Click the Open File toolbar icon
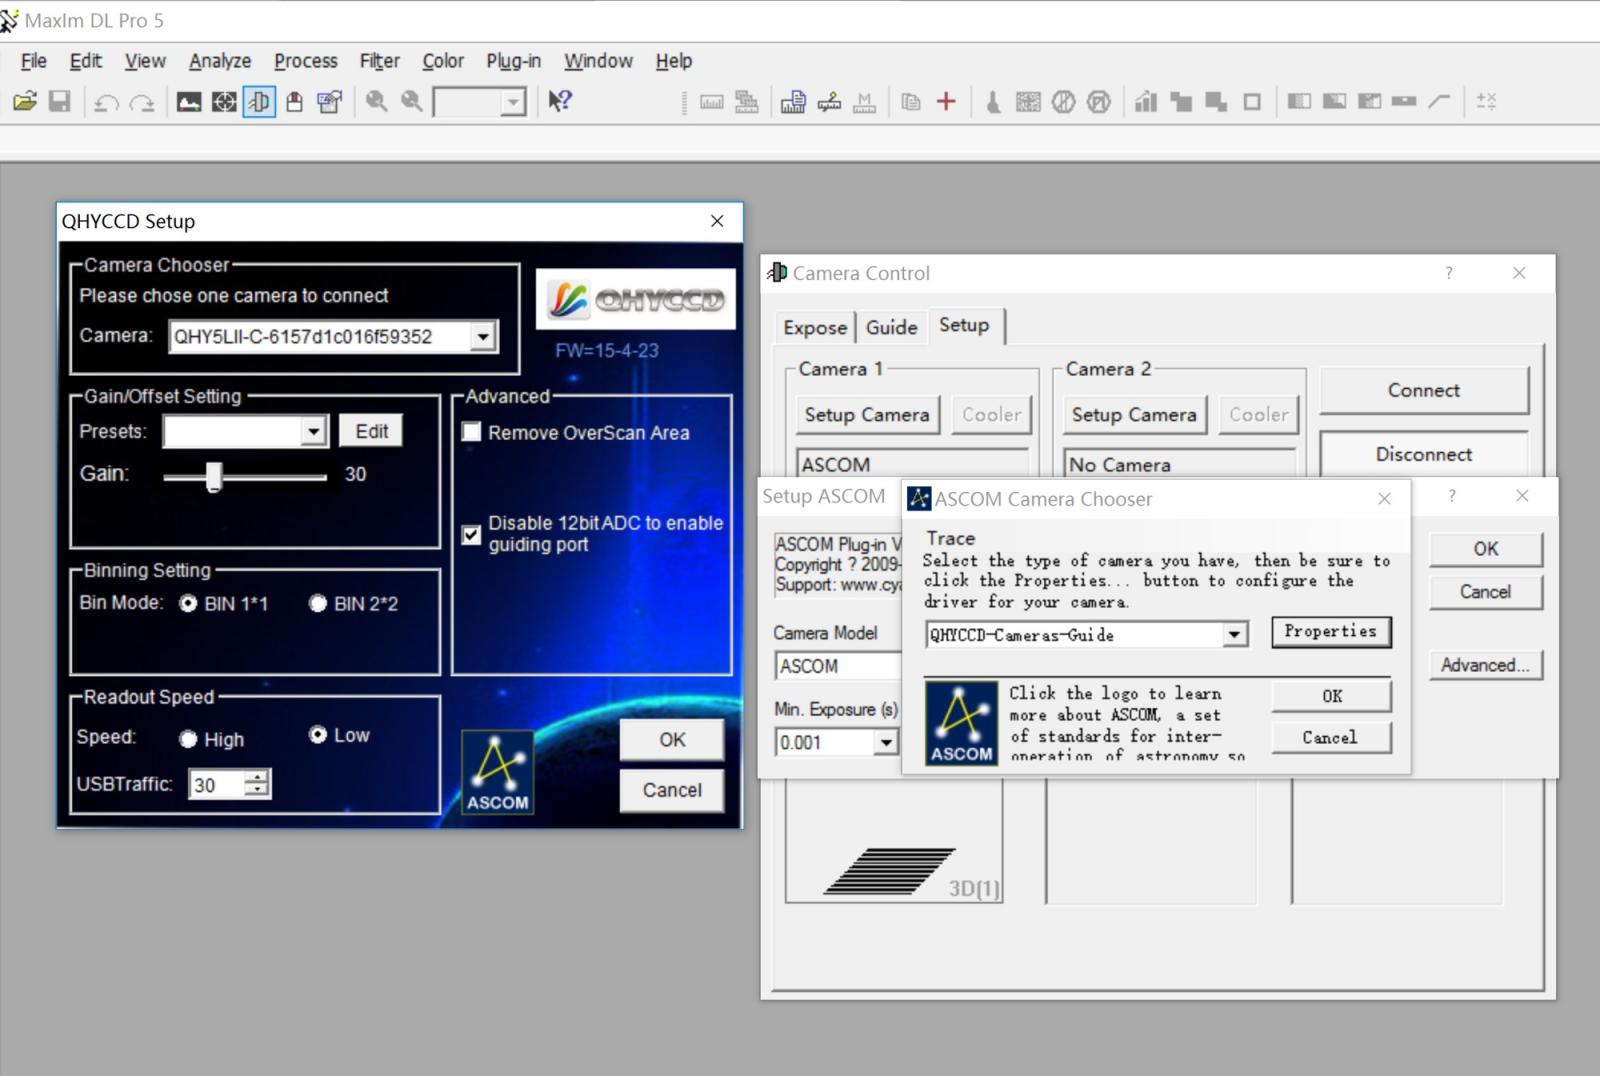This screenshot has width=1600, height=1076. click(25, 101)
